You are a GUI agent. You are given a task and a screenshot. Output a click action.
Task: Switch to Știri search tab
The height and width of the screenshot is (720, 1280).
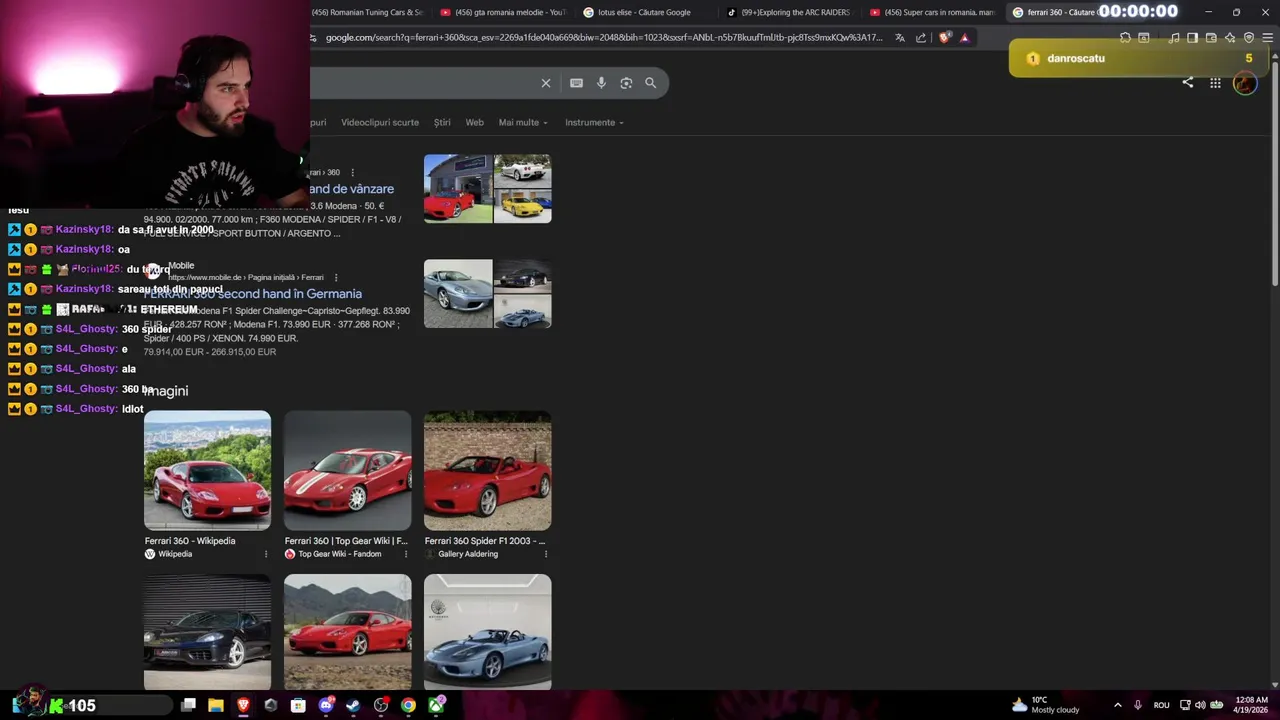[442, 122]
